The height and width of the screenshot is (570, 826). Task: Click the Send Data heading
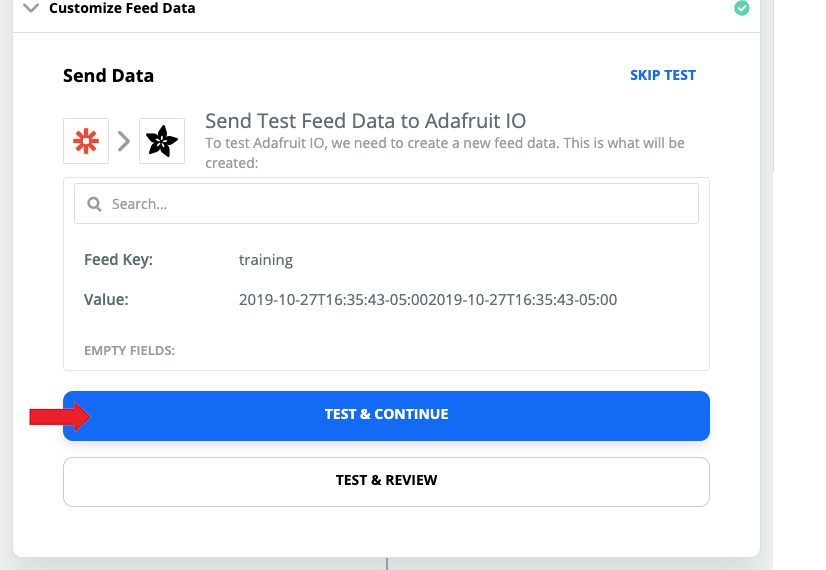click(108, 76)
